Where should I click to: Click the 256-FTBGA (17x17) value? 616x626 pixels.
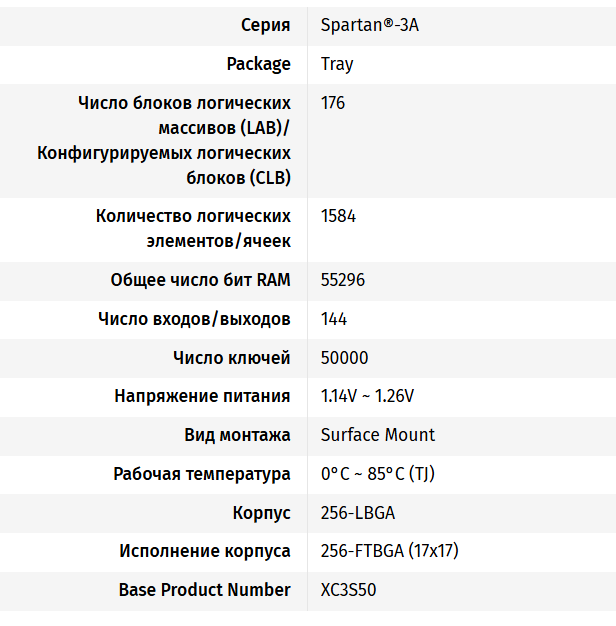389,551
